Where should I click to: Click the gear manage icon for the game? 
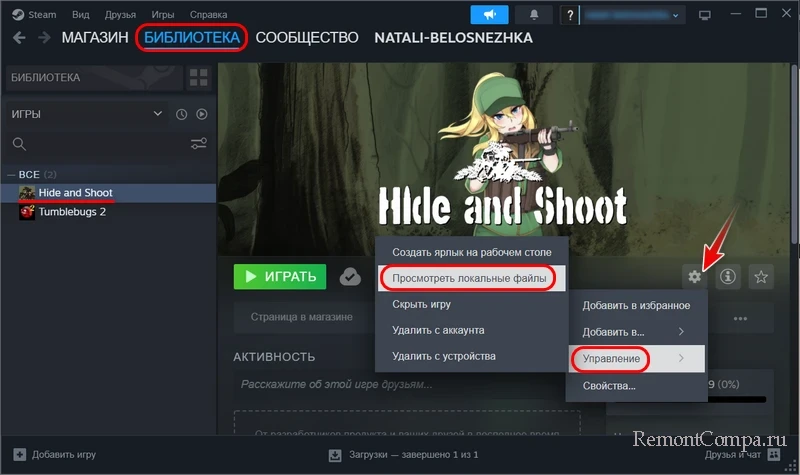(x=692, y=277)
